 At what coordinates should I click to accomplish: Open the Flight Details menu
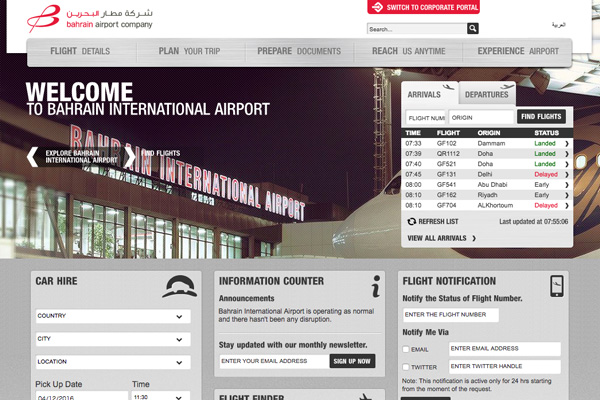[80, 51]
